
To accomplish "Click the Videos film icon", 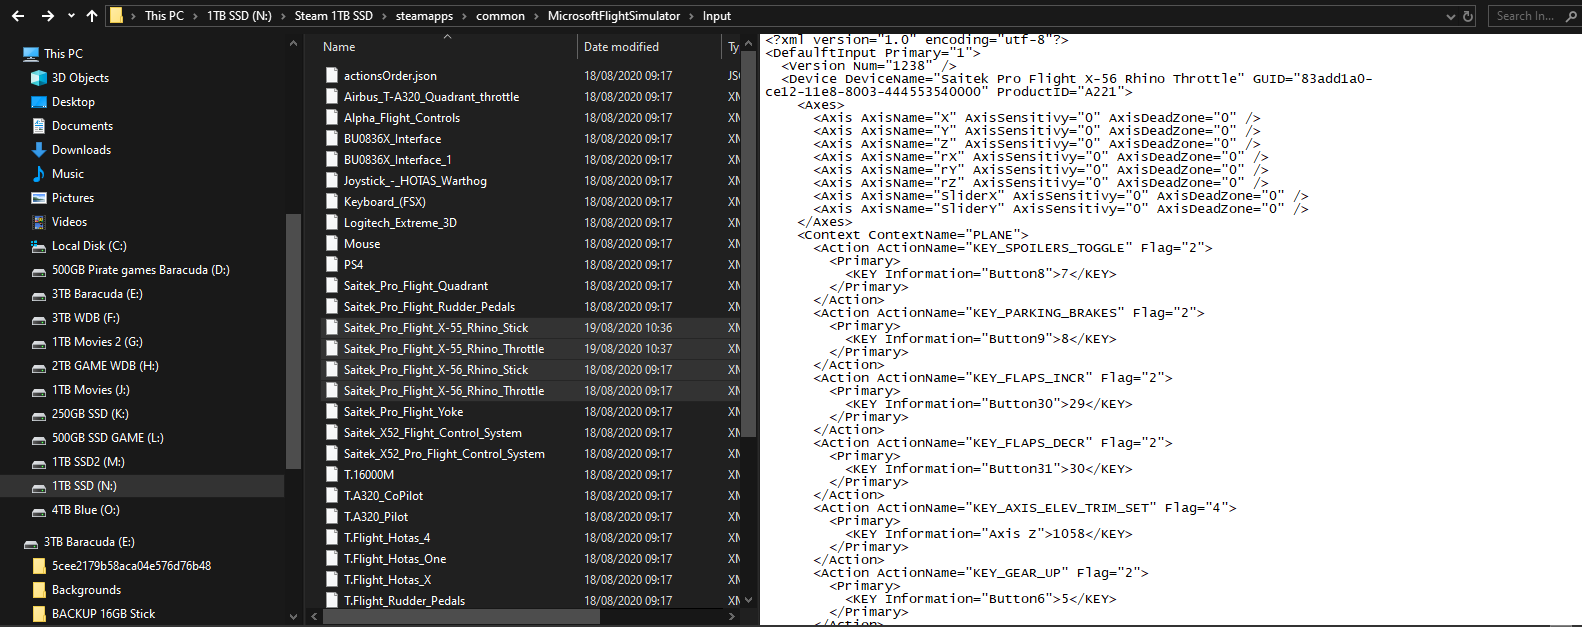I will (x=39, y=222).
